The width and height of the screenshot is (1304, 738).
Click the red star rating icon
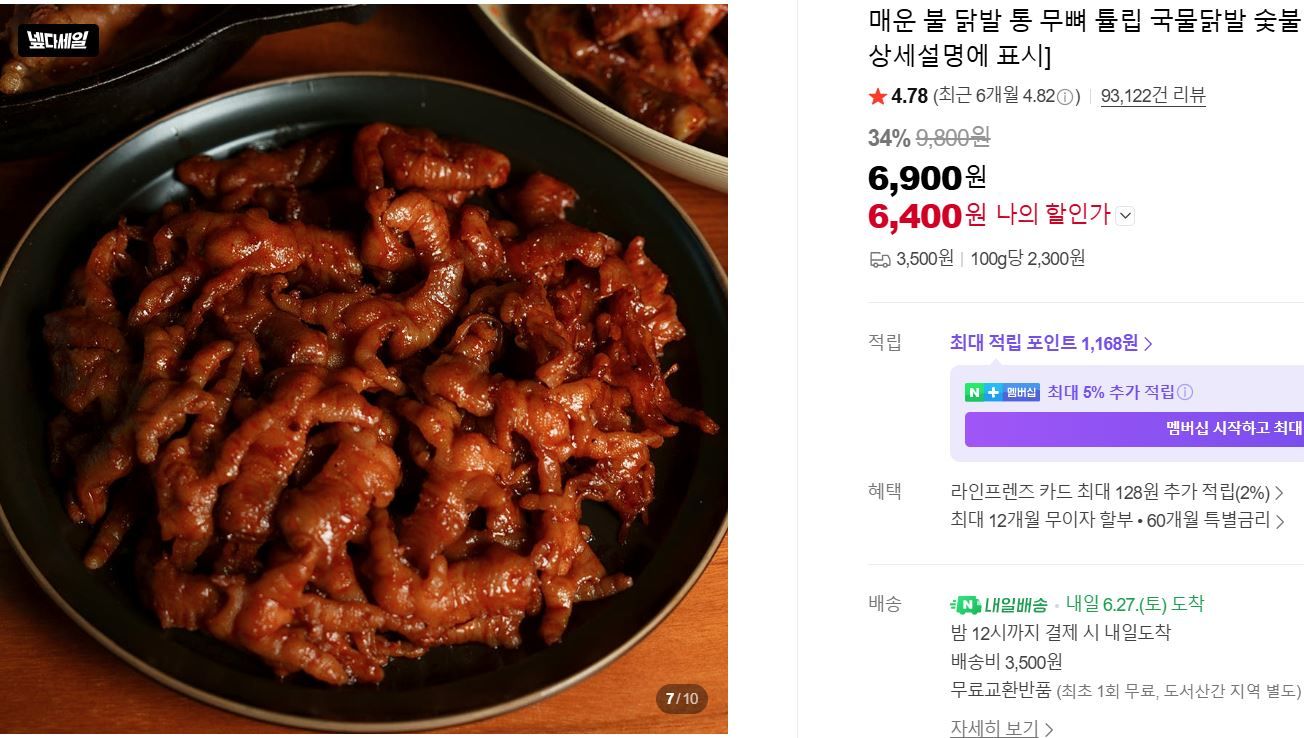[x=878, y=96]
